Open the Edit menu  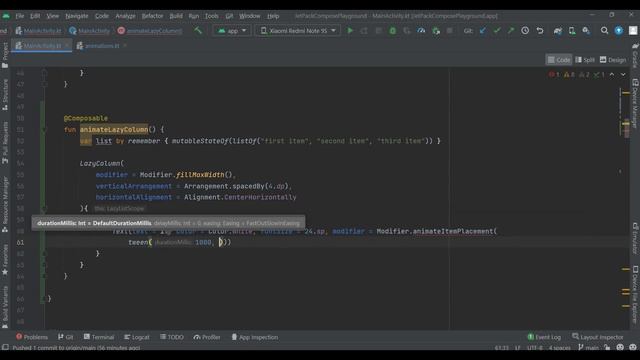[x=35, y=16]
